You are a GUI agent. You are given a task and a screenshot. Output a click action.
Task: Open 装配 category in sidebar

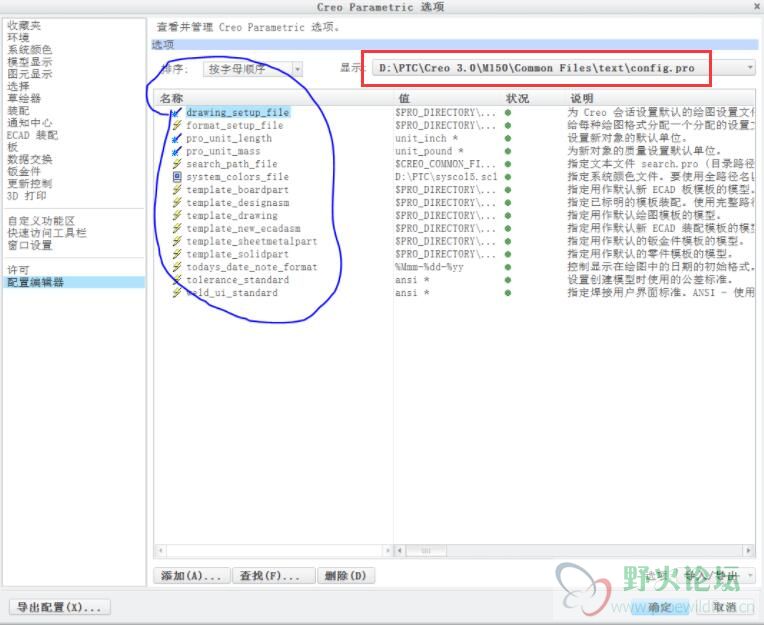pos(18,111)
